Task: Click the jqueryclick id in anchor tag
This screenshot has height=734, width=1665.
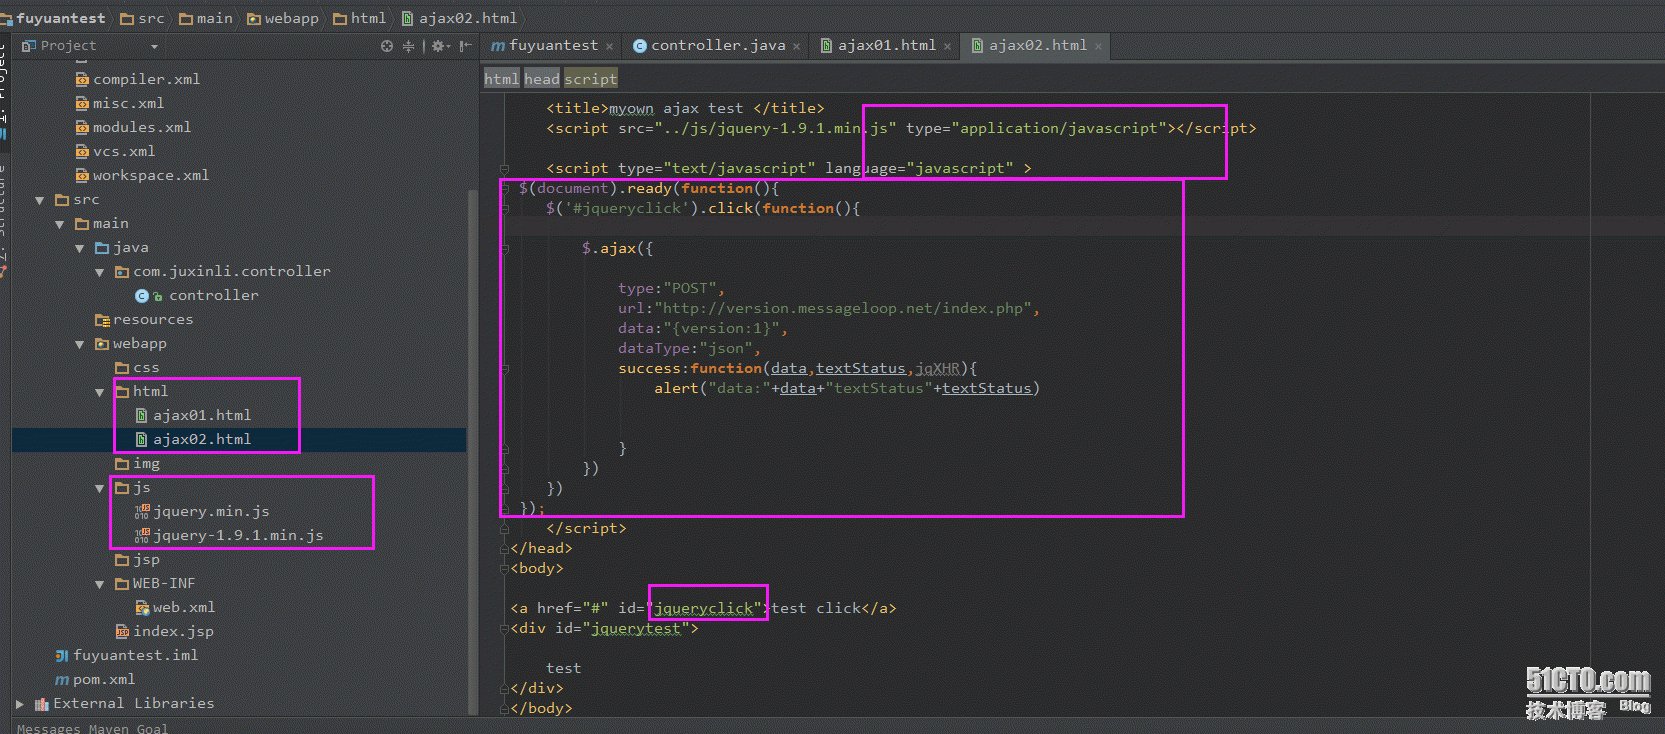Action: [x=703, y=608]
